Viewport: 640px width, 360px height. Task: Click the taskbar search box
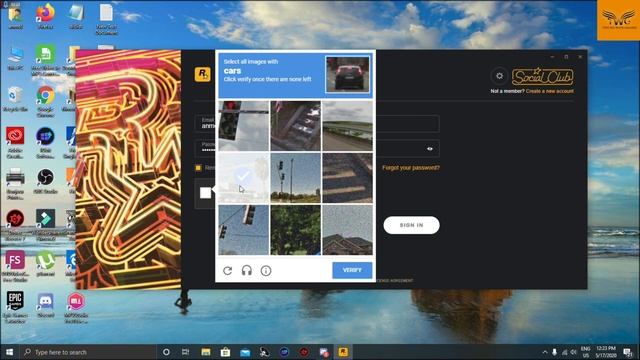87,352
